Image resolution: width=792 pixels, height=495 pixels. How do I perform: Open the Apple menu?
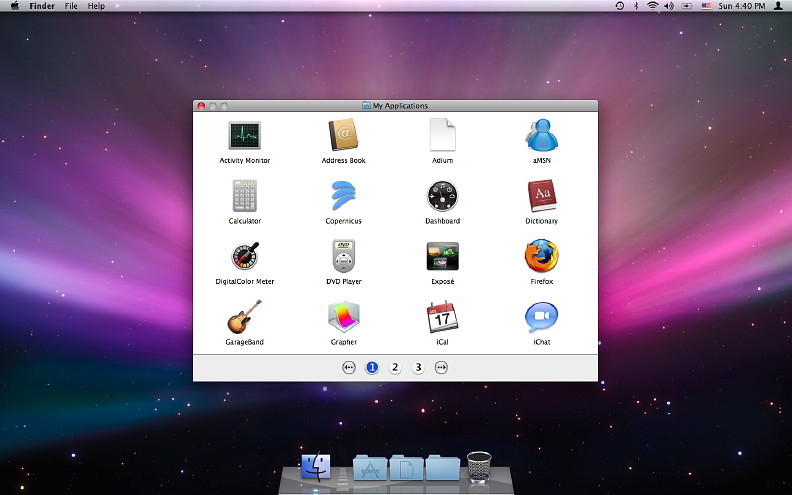15,6
